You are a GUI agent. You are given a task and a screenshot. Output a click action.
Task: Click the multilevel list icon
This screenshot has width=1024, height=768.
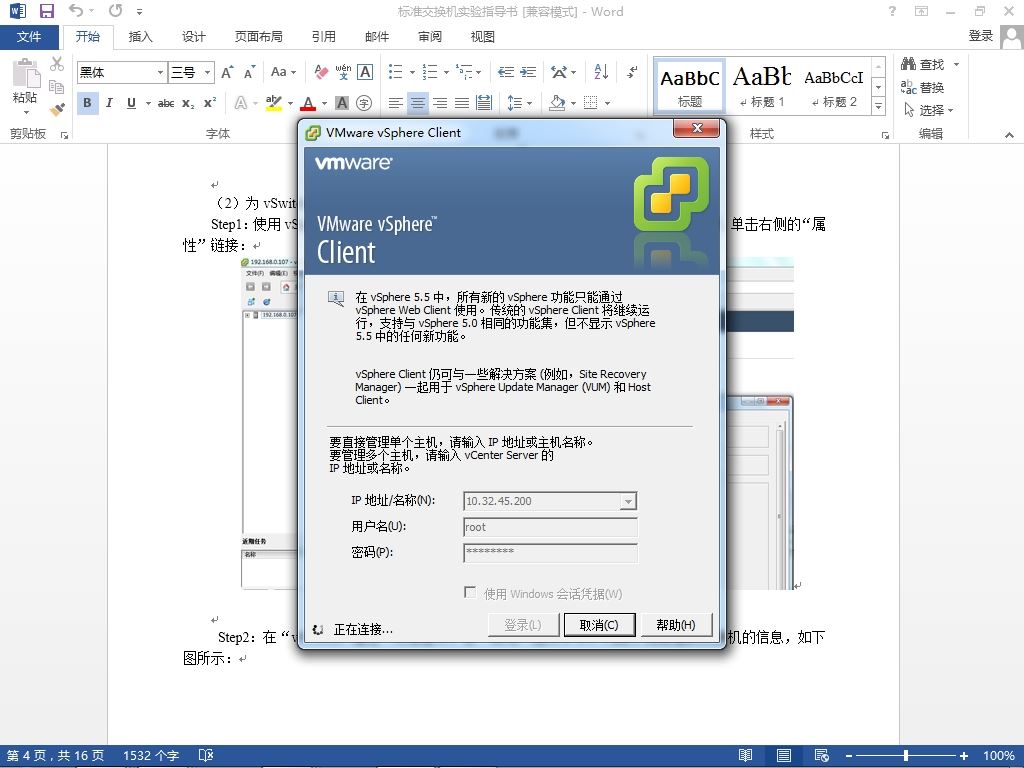click(464, 72)
